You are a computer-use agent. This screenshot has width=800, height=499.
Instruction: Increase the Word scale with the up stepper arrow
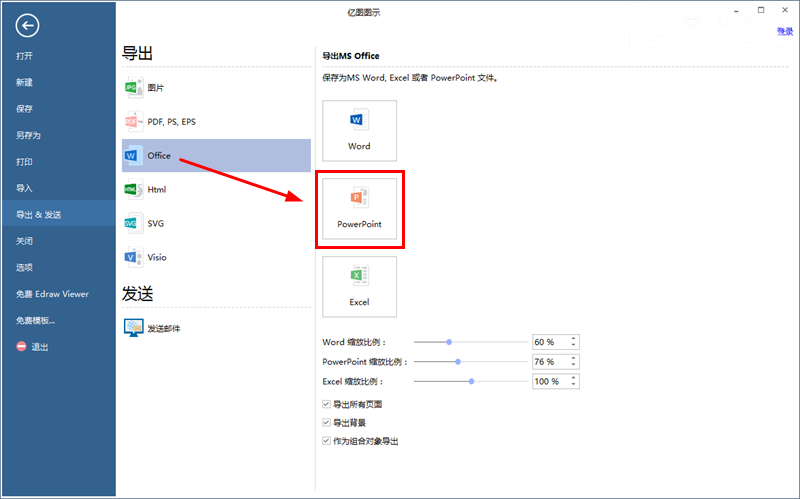point(573,338)
